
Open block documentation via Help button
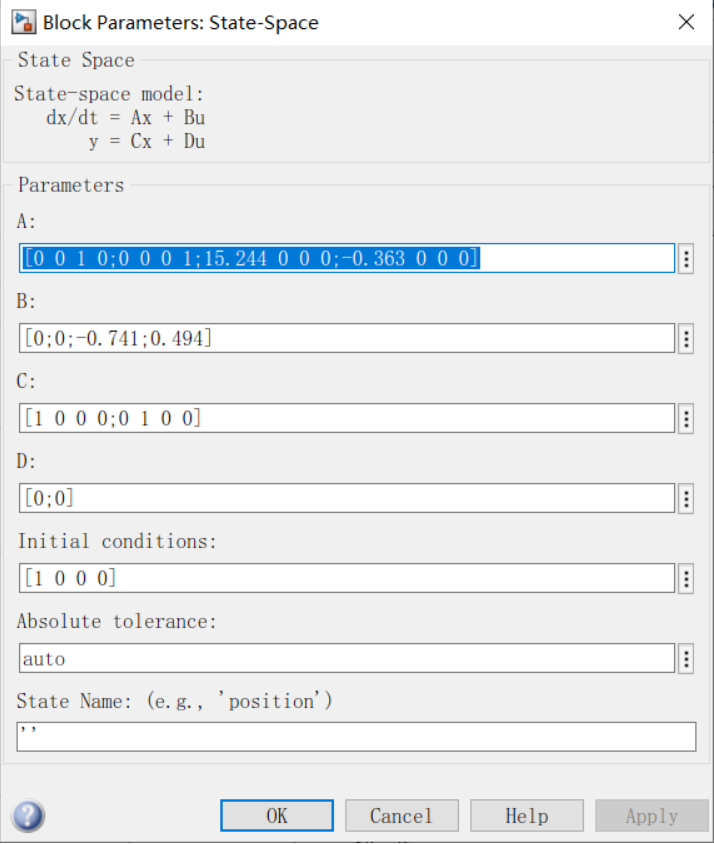click(527, 816)
